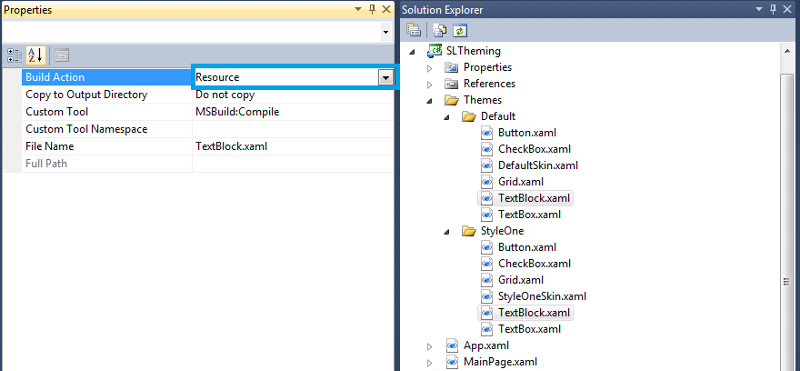Select CheckBox.xaml in the StyleOne folder
The height and width of the screenshot is (371, 800).
[534, 263]
